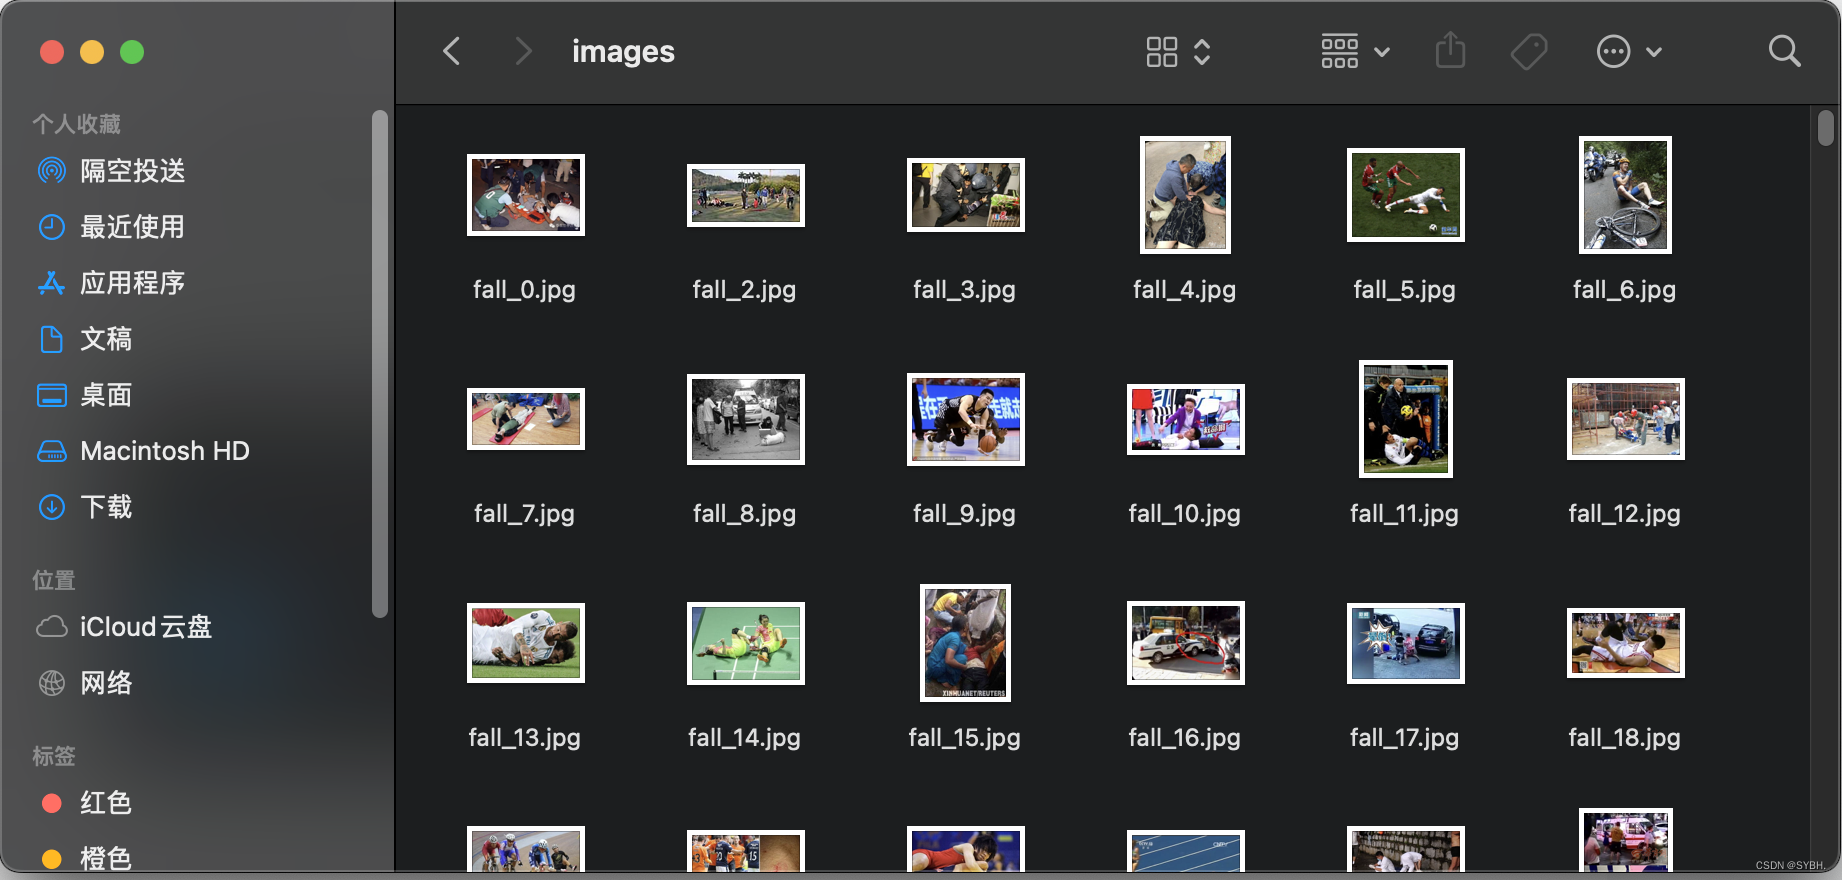Click the fall_17.jpg file name
The height and width of the screenshot is (880, 1842).
(1405, 738)
